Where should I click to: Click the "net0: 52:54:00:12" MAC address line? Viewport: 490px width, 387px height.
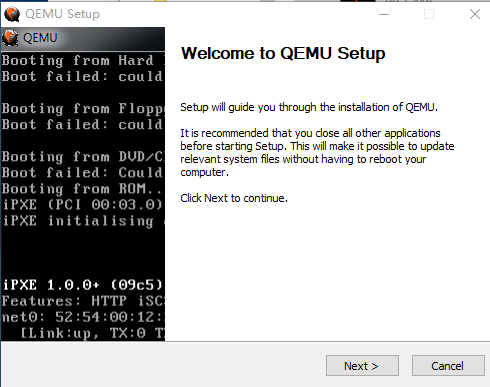click(x=83, y=317)
